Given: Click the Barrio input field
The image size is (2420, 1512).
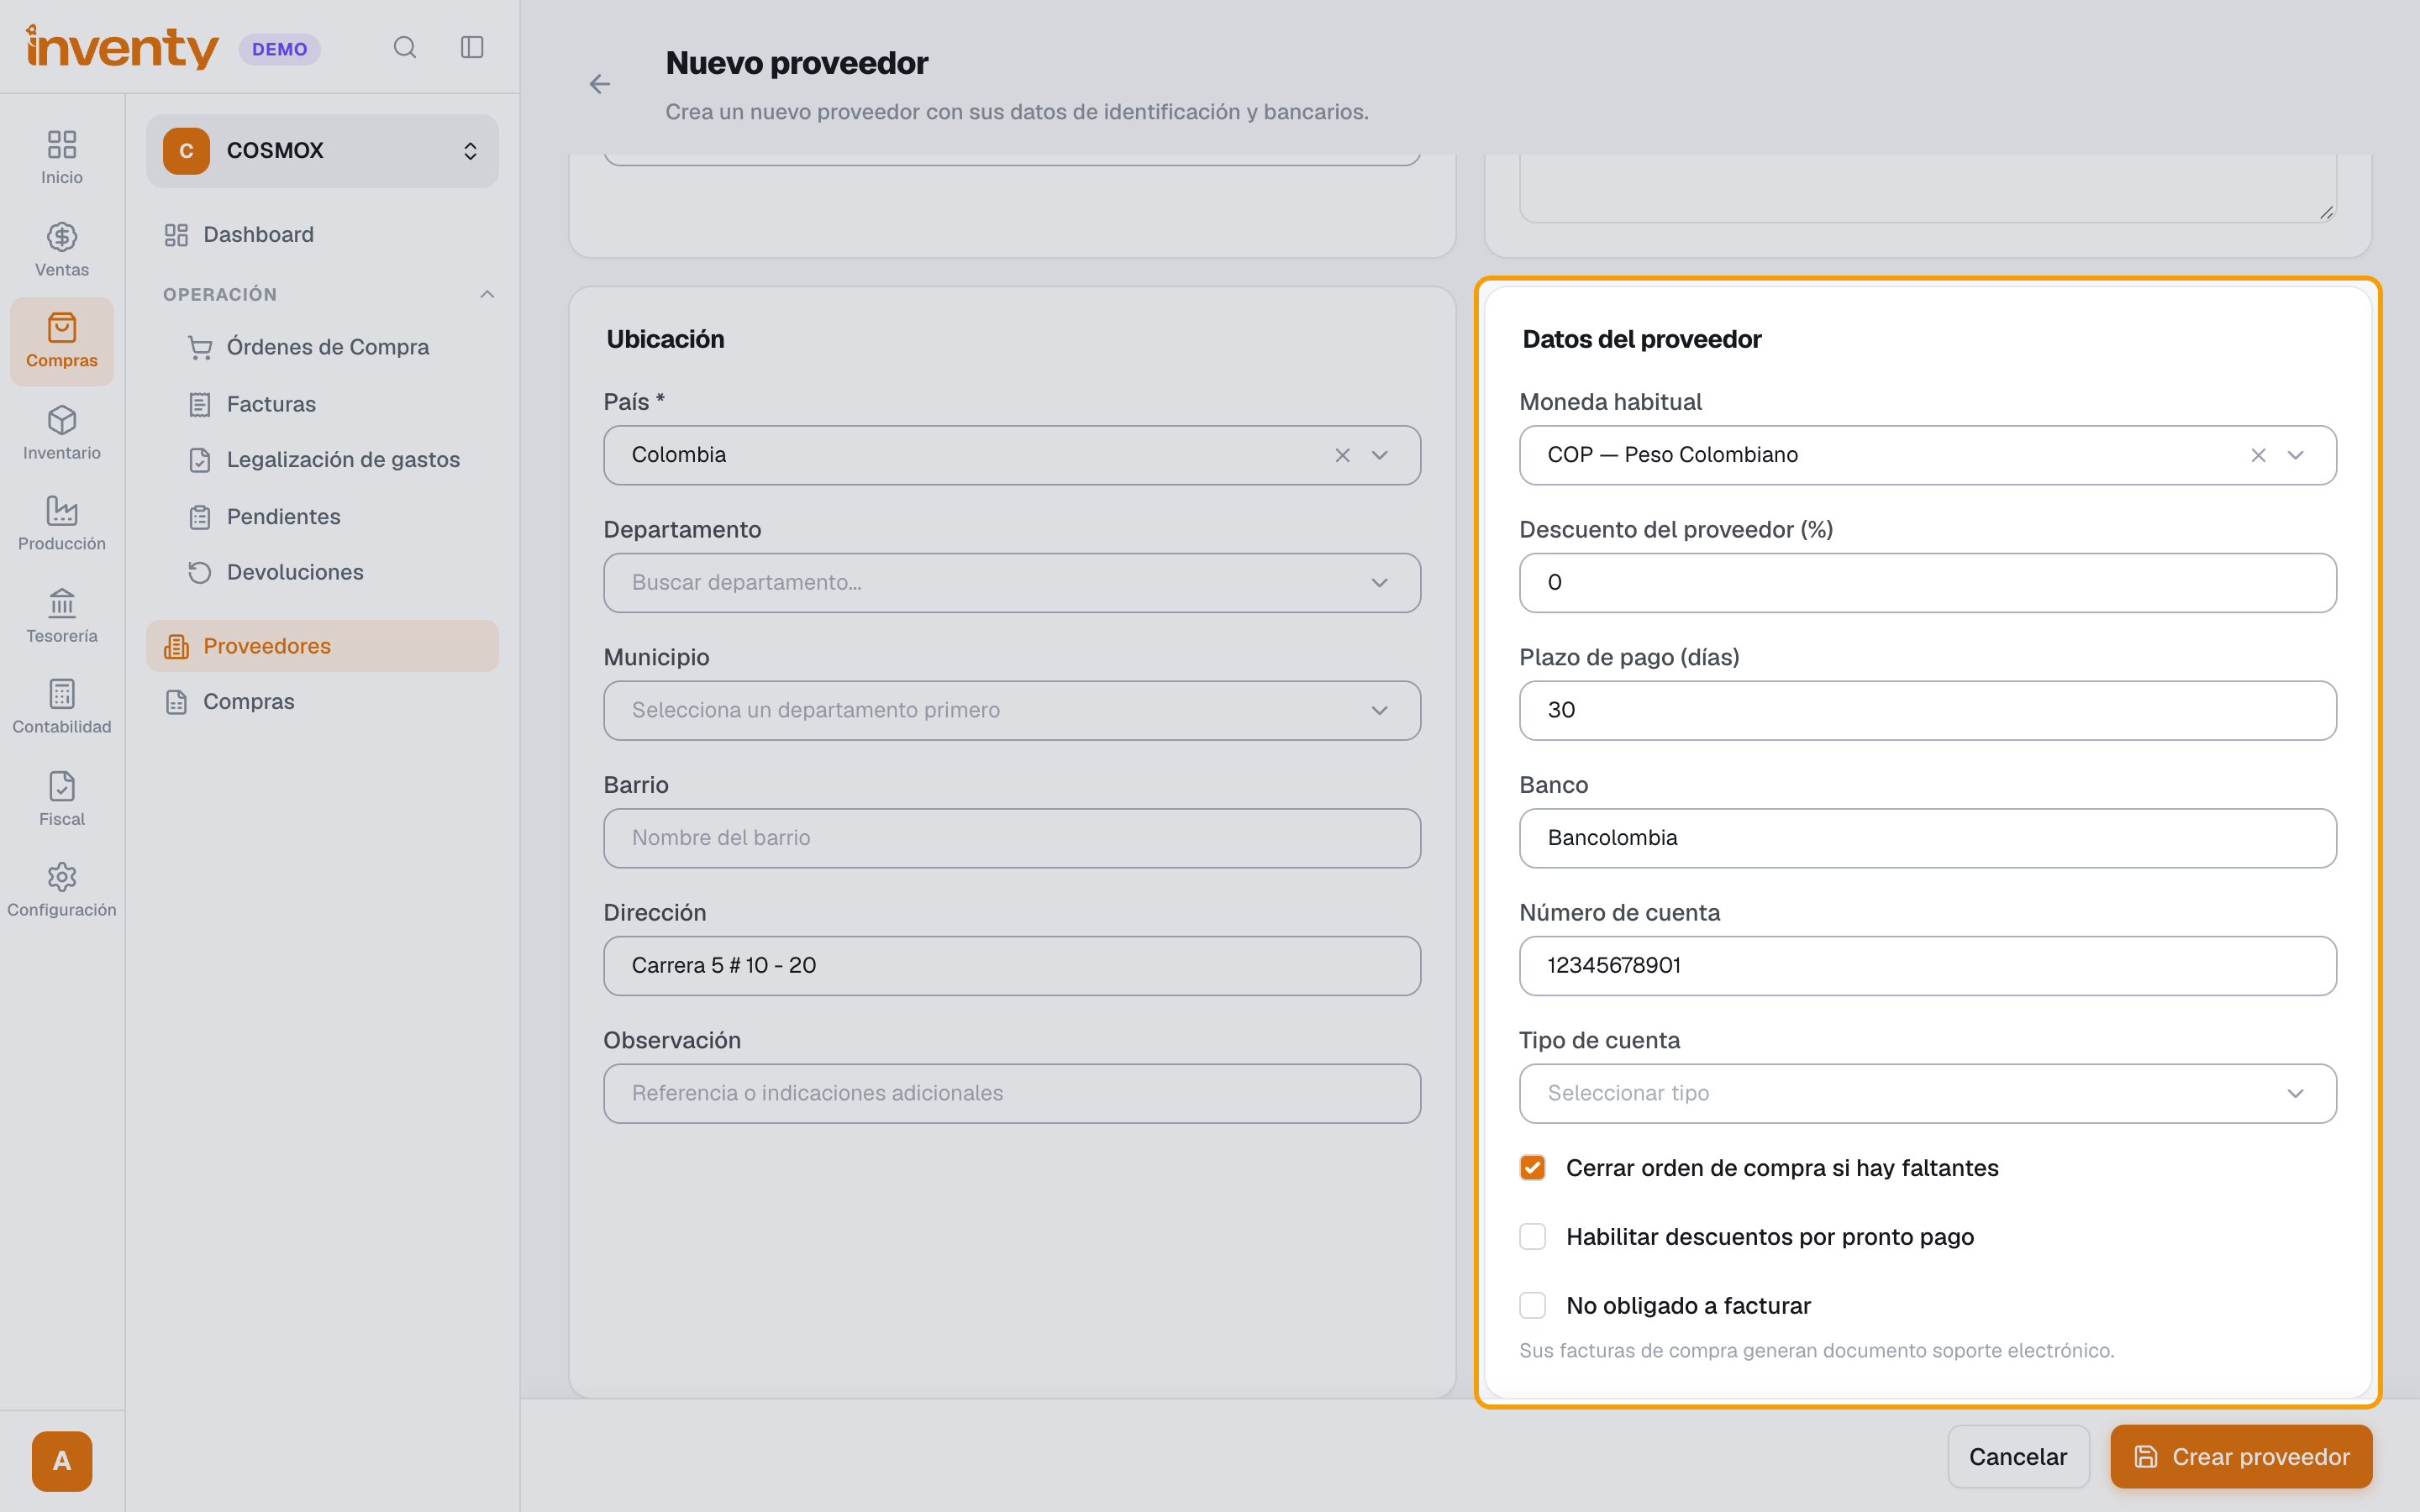Looking at the screenshot, I should tap(1012, 838).
